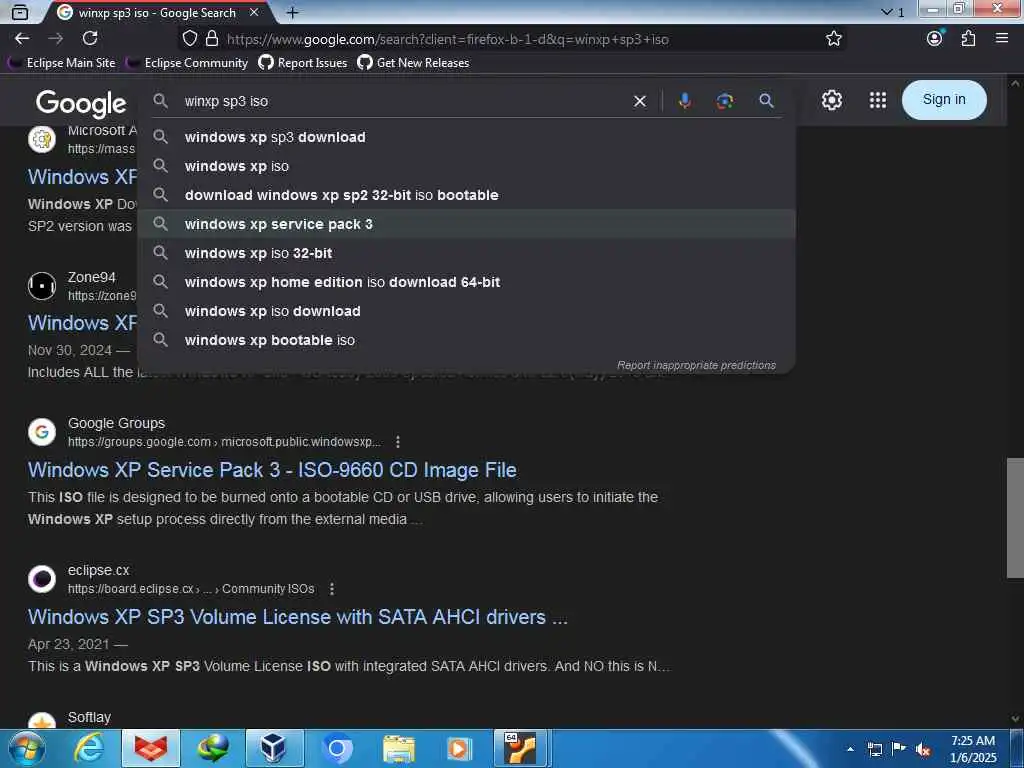Pick windows xp home edition iso download 64-bit
The width and height of the screenshot is (1024, 768).
point(466,282)
